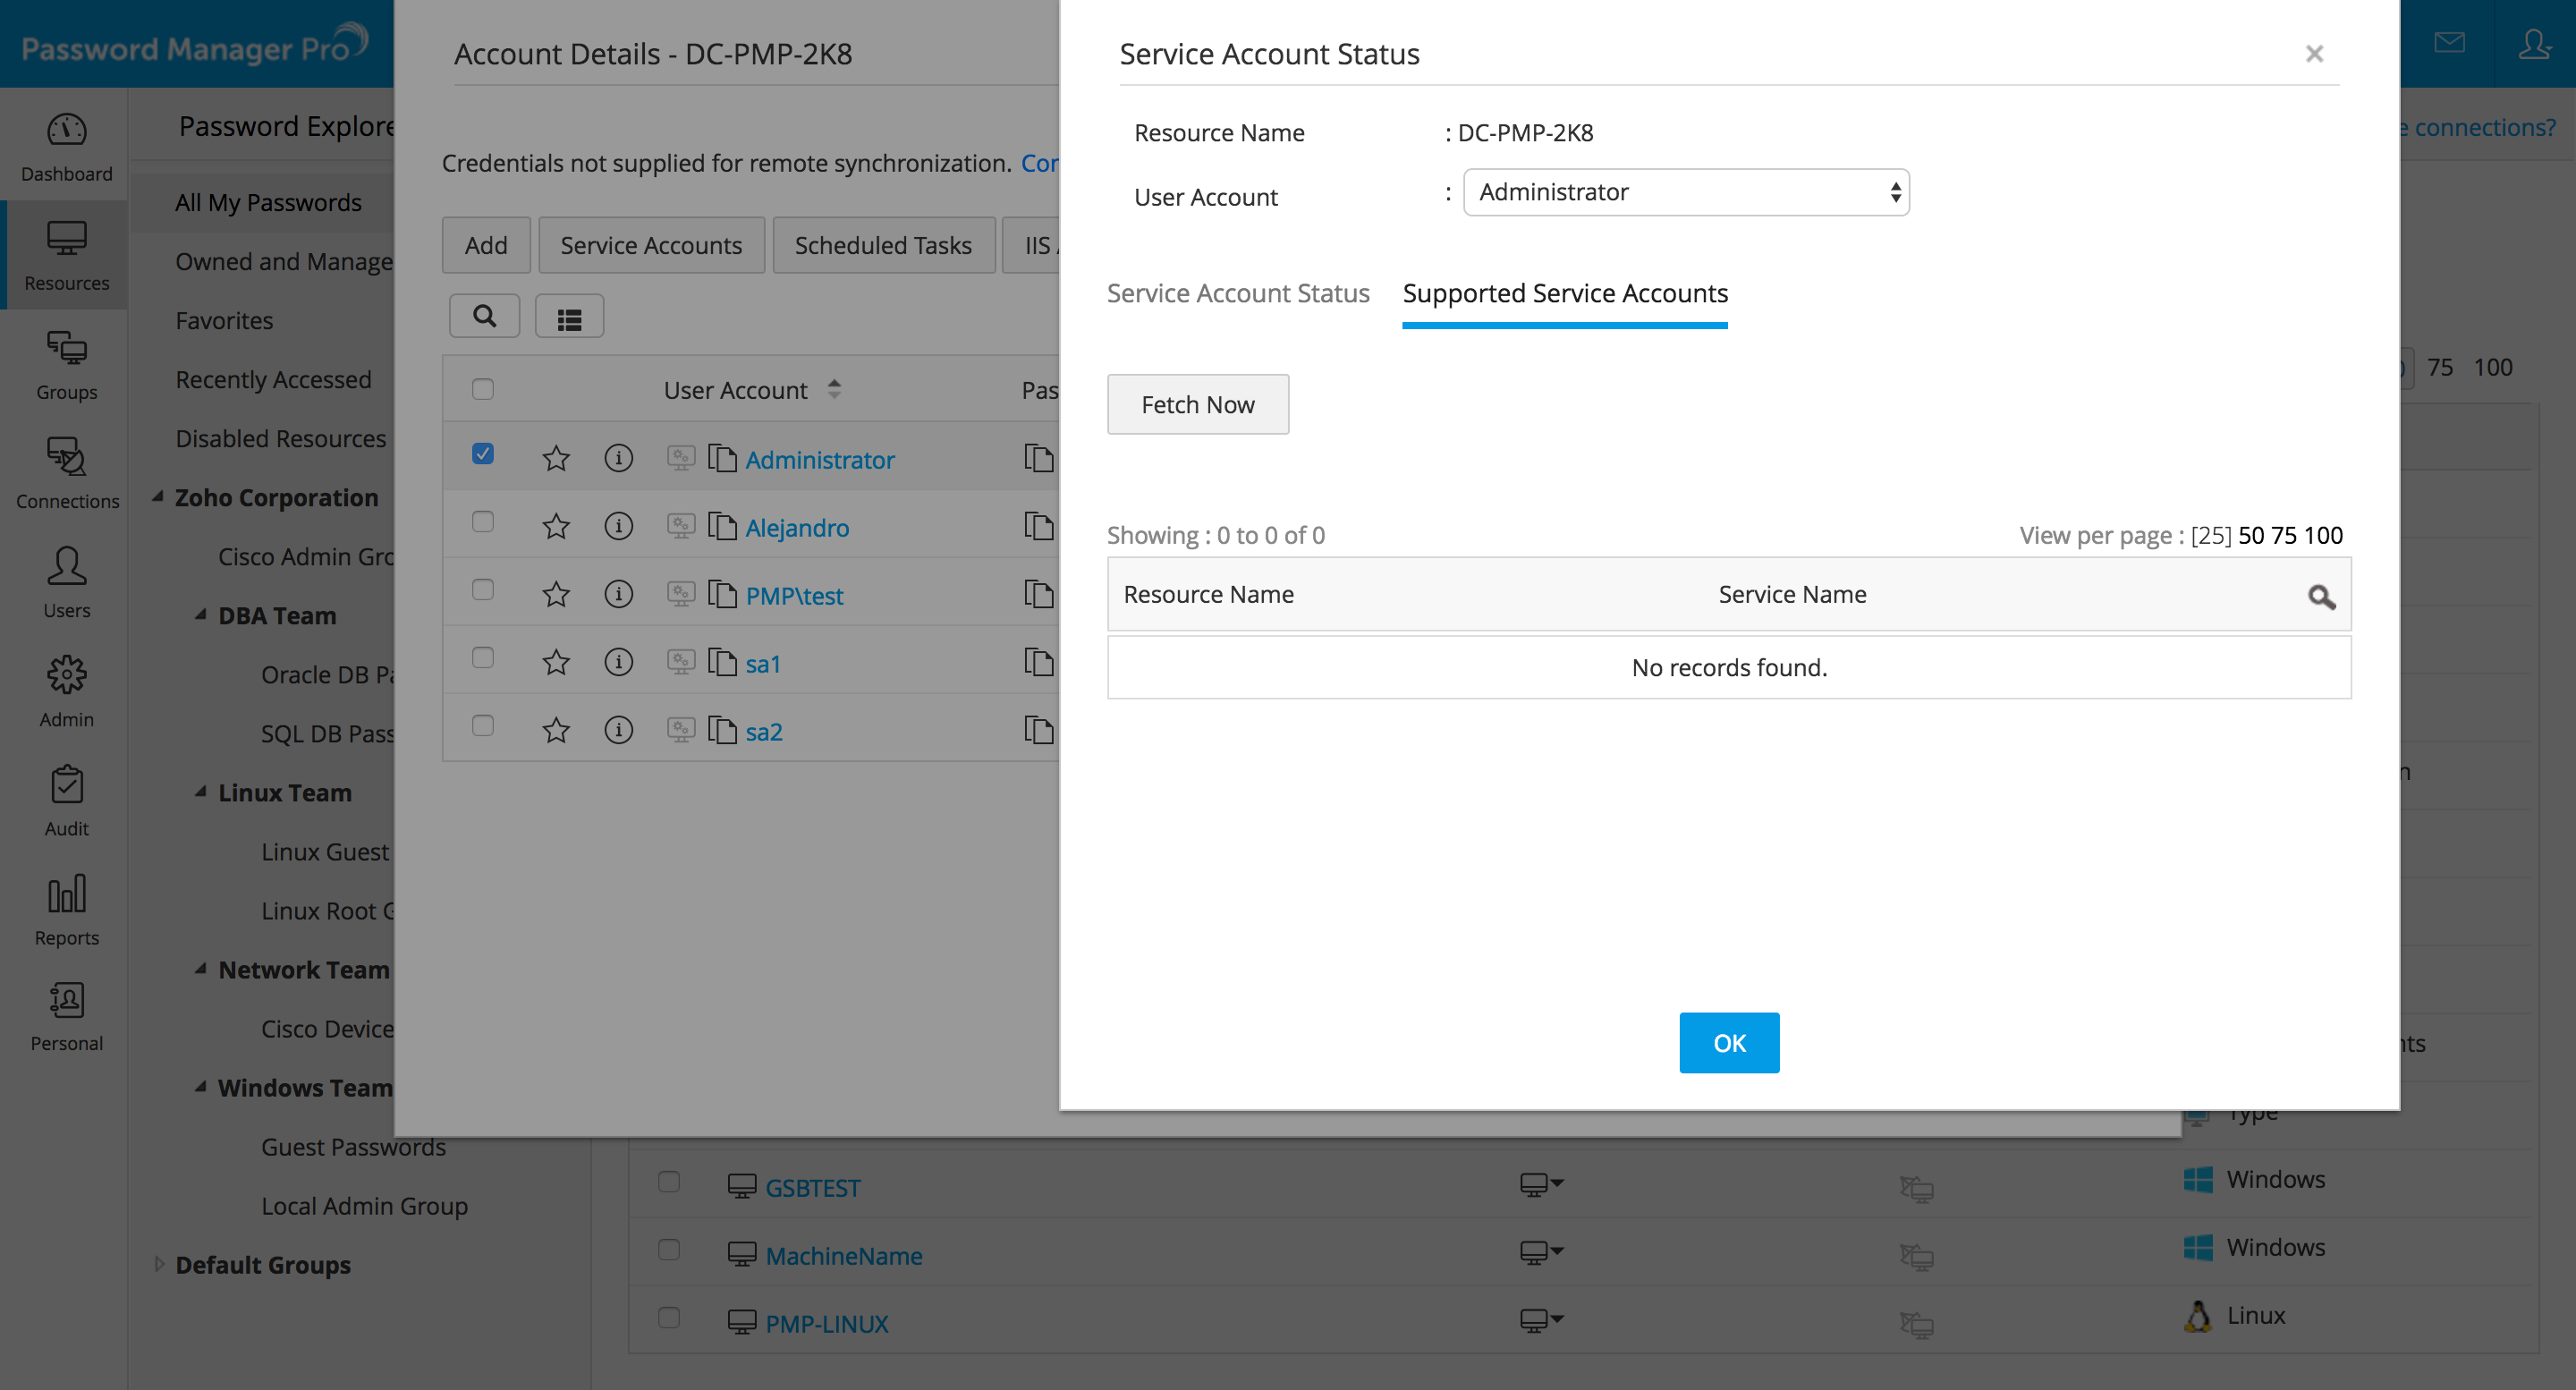
Task: Uncheck the Administrator account checkbox
Action: pos(483,454)
